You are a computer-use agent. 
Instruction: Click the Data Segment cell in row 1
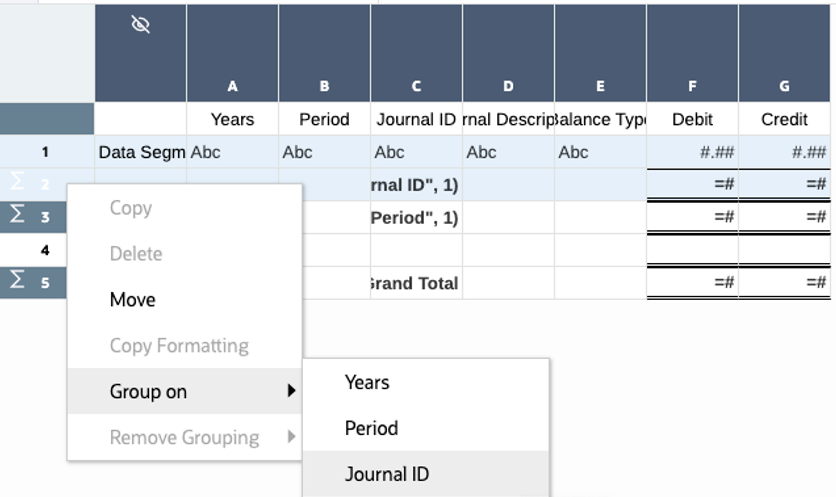(x=140, y=152)
